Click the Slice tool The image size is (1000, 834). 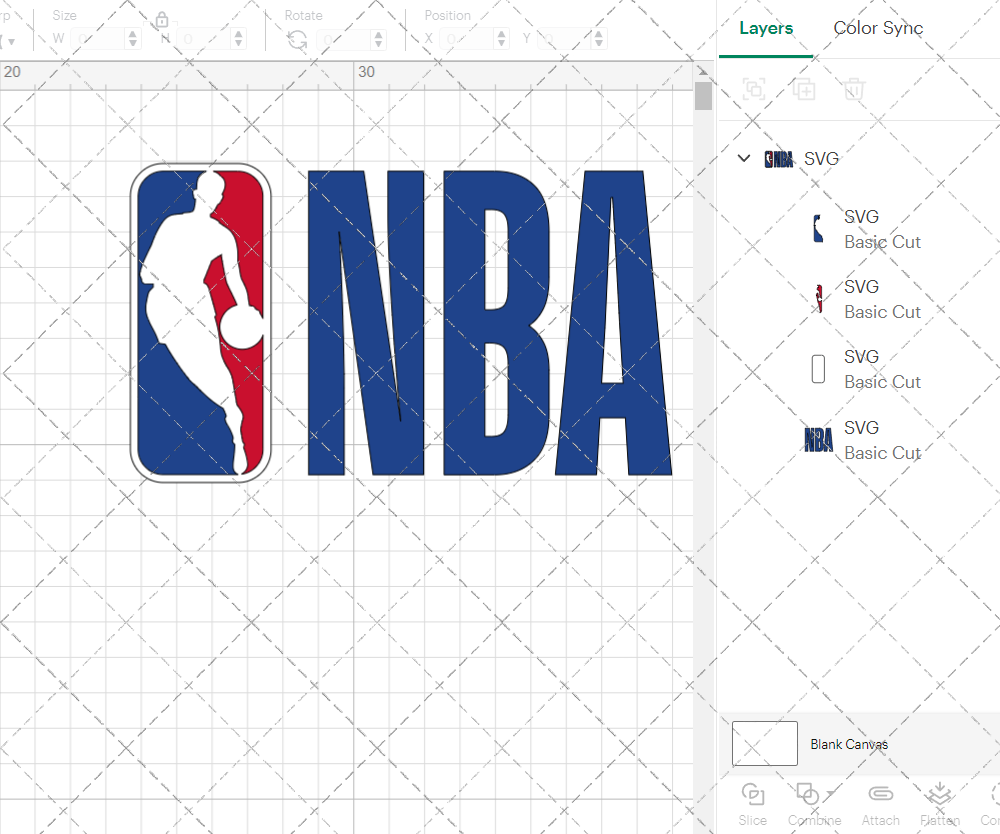click(x=753, y=805)
